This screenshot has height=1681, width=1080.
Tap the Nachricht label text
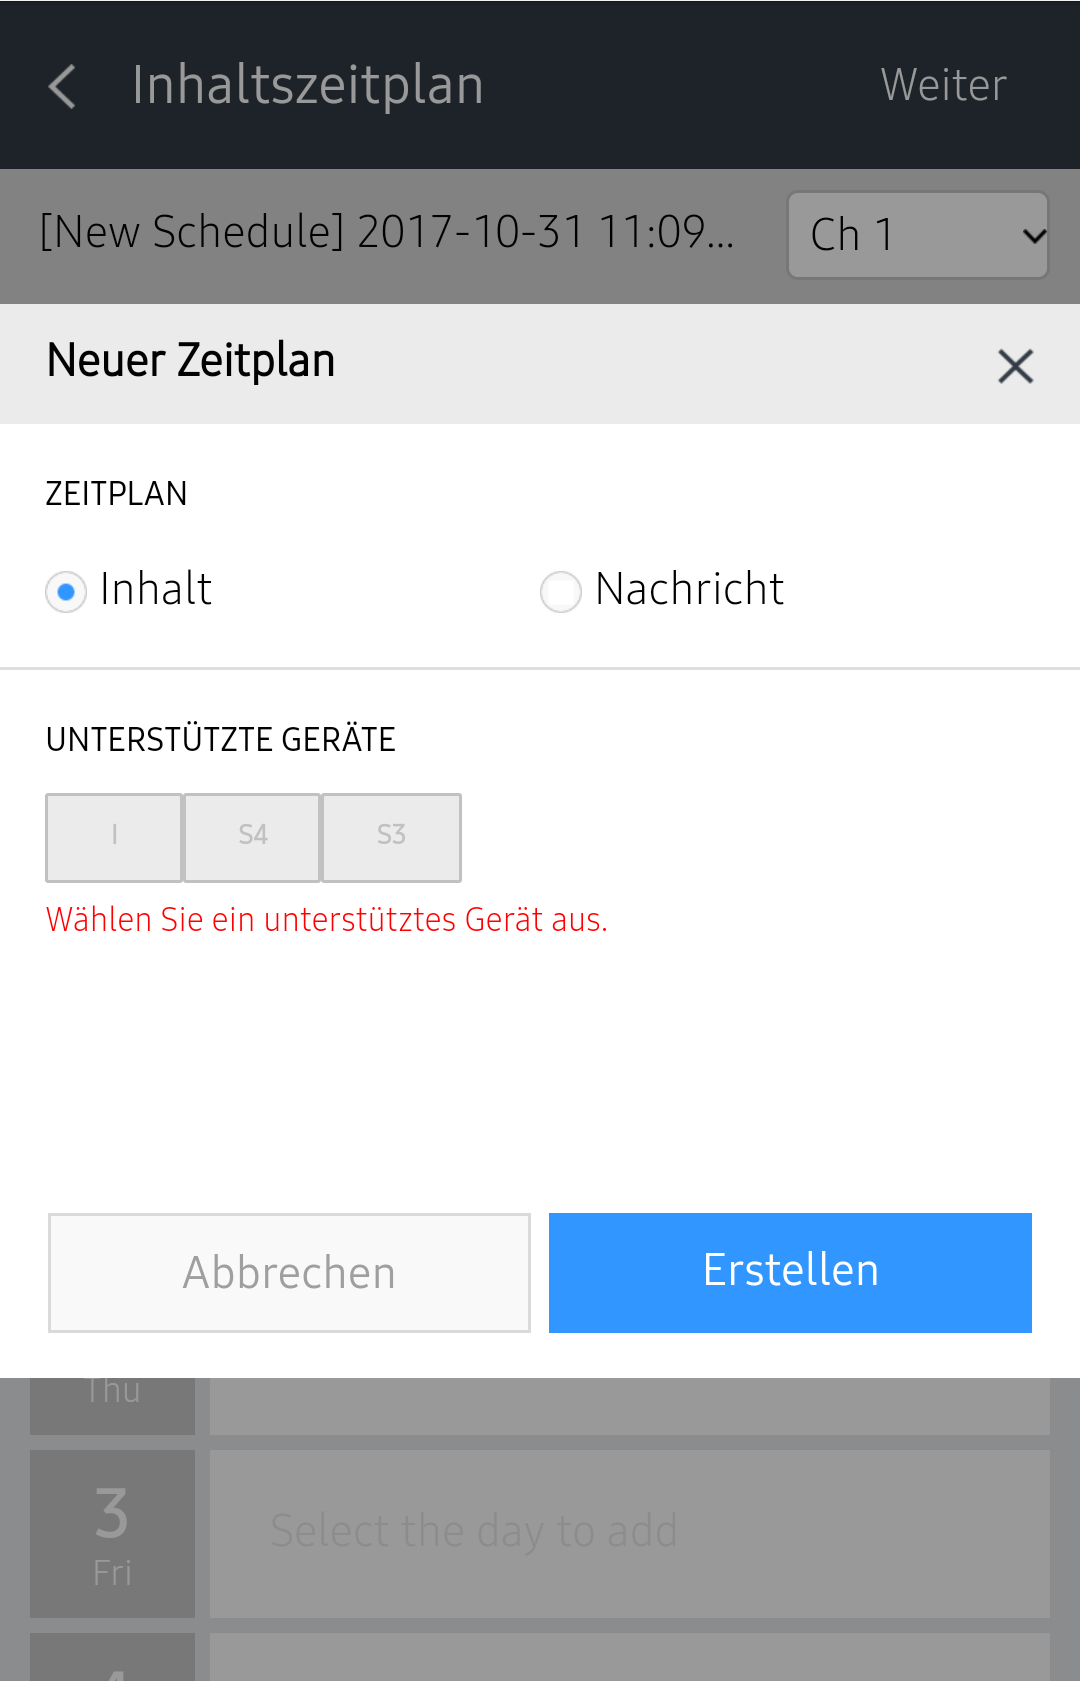pos(689,589)
